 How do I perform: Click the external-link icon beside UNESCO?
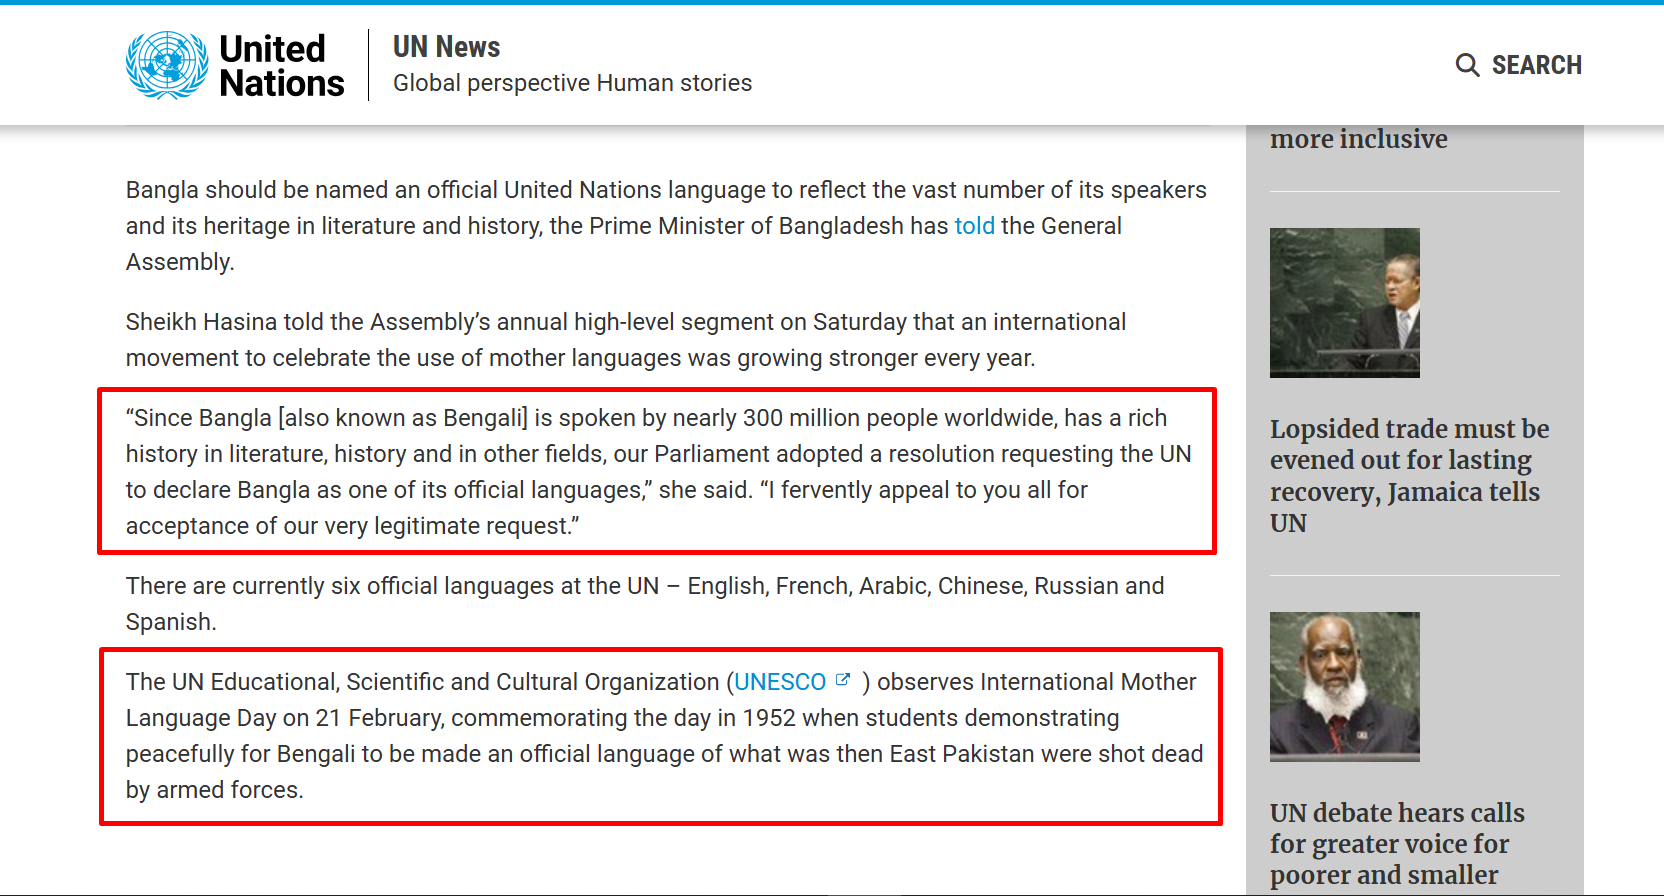(x=843, y=680)
